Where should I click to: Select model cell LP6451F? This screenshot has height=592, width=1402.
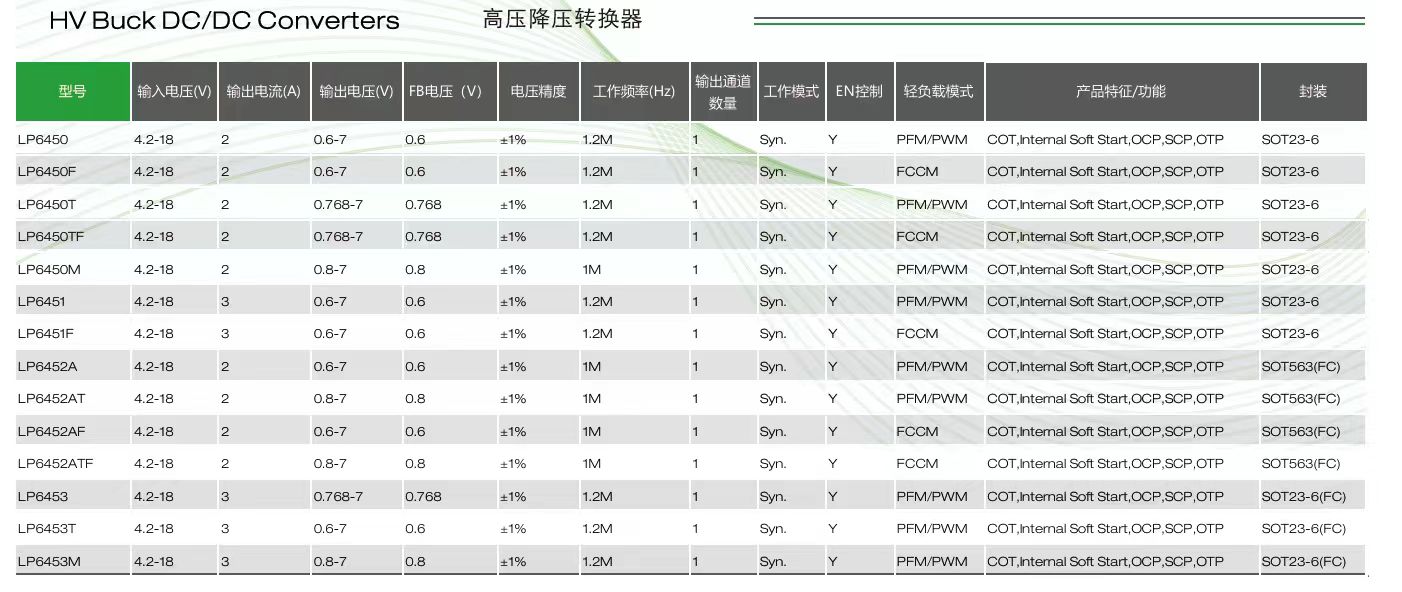point(46,334)
